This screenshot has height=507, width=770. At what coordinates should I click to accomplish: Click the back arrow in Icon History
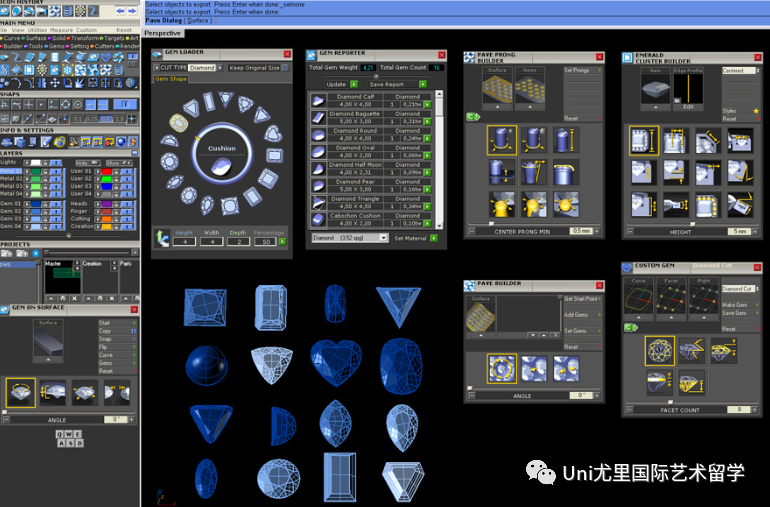tap(120, 11)
